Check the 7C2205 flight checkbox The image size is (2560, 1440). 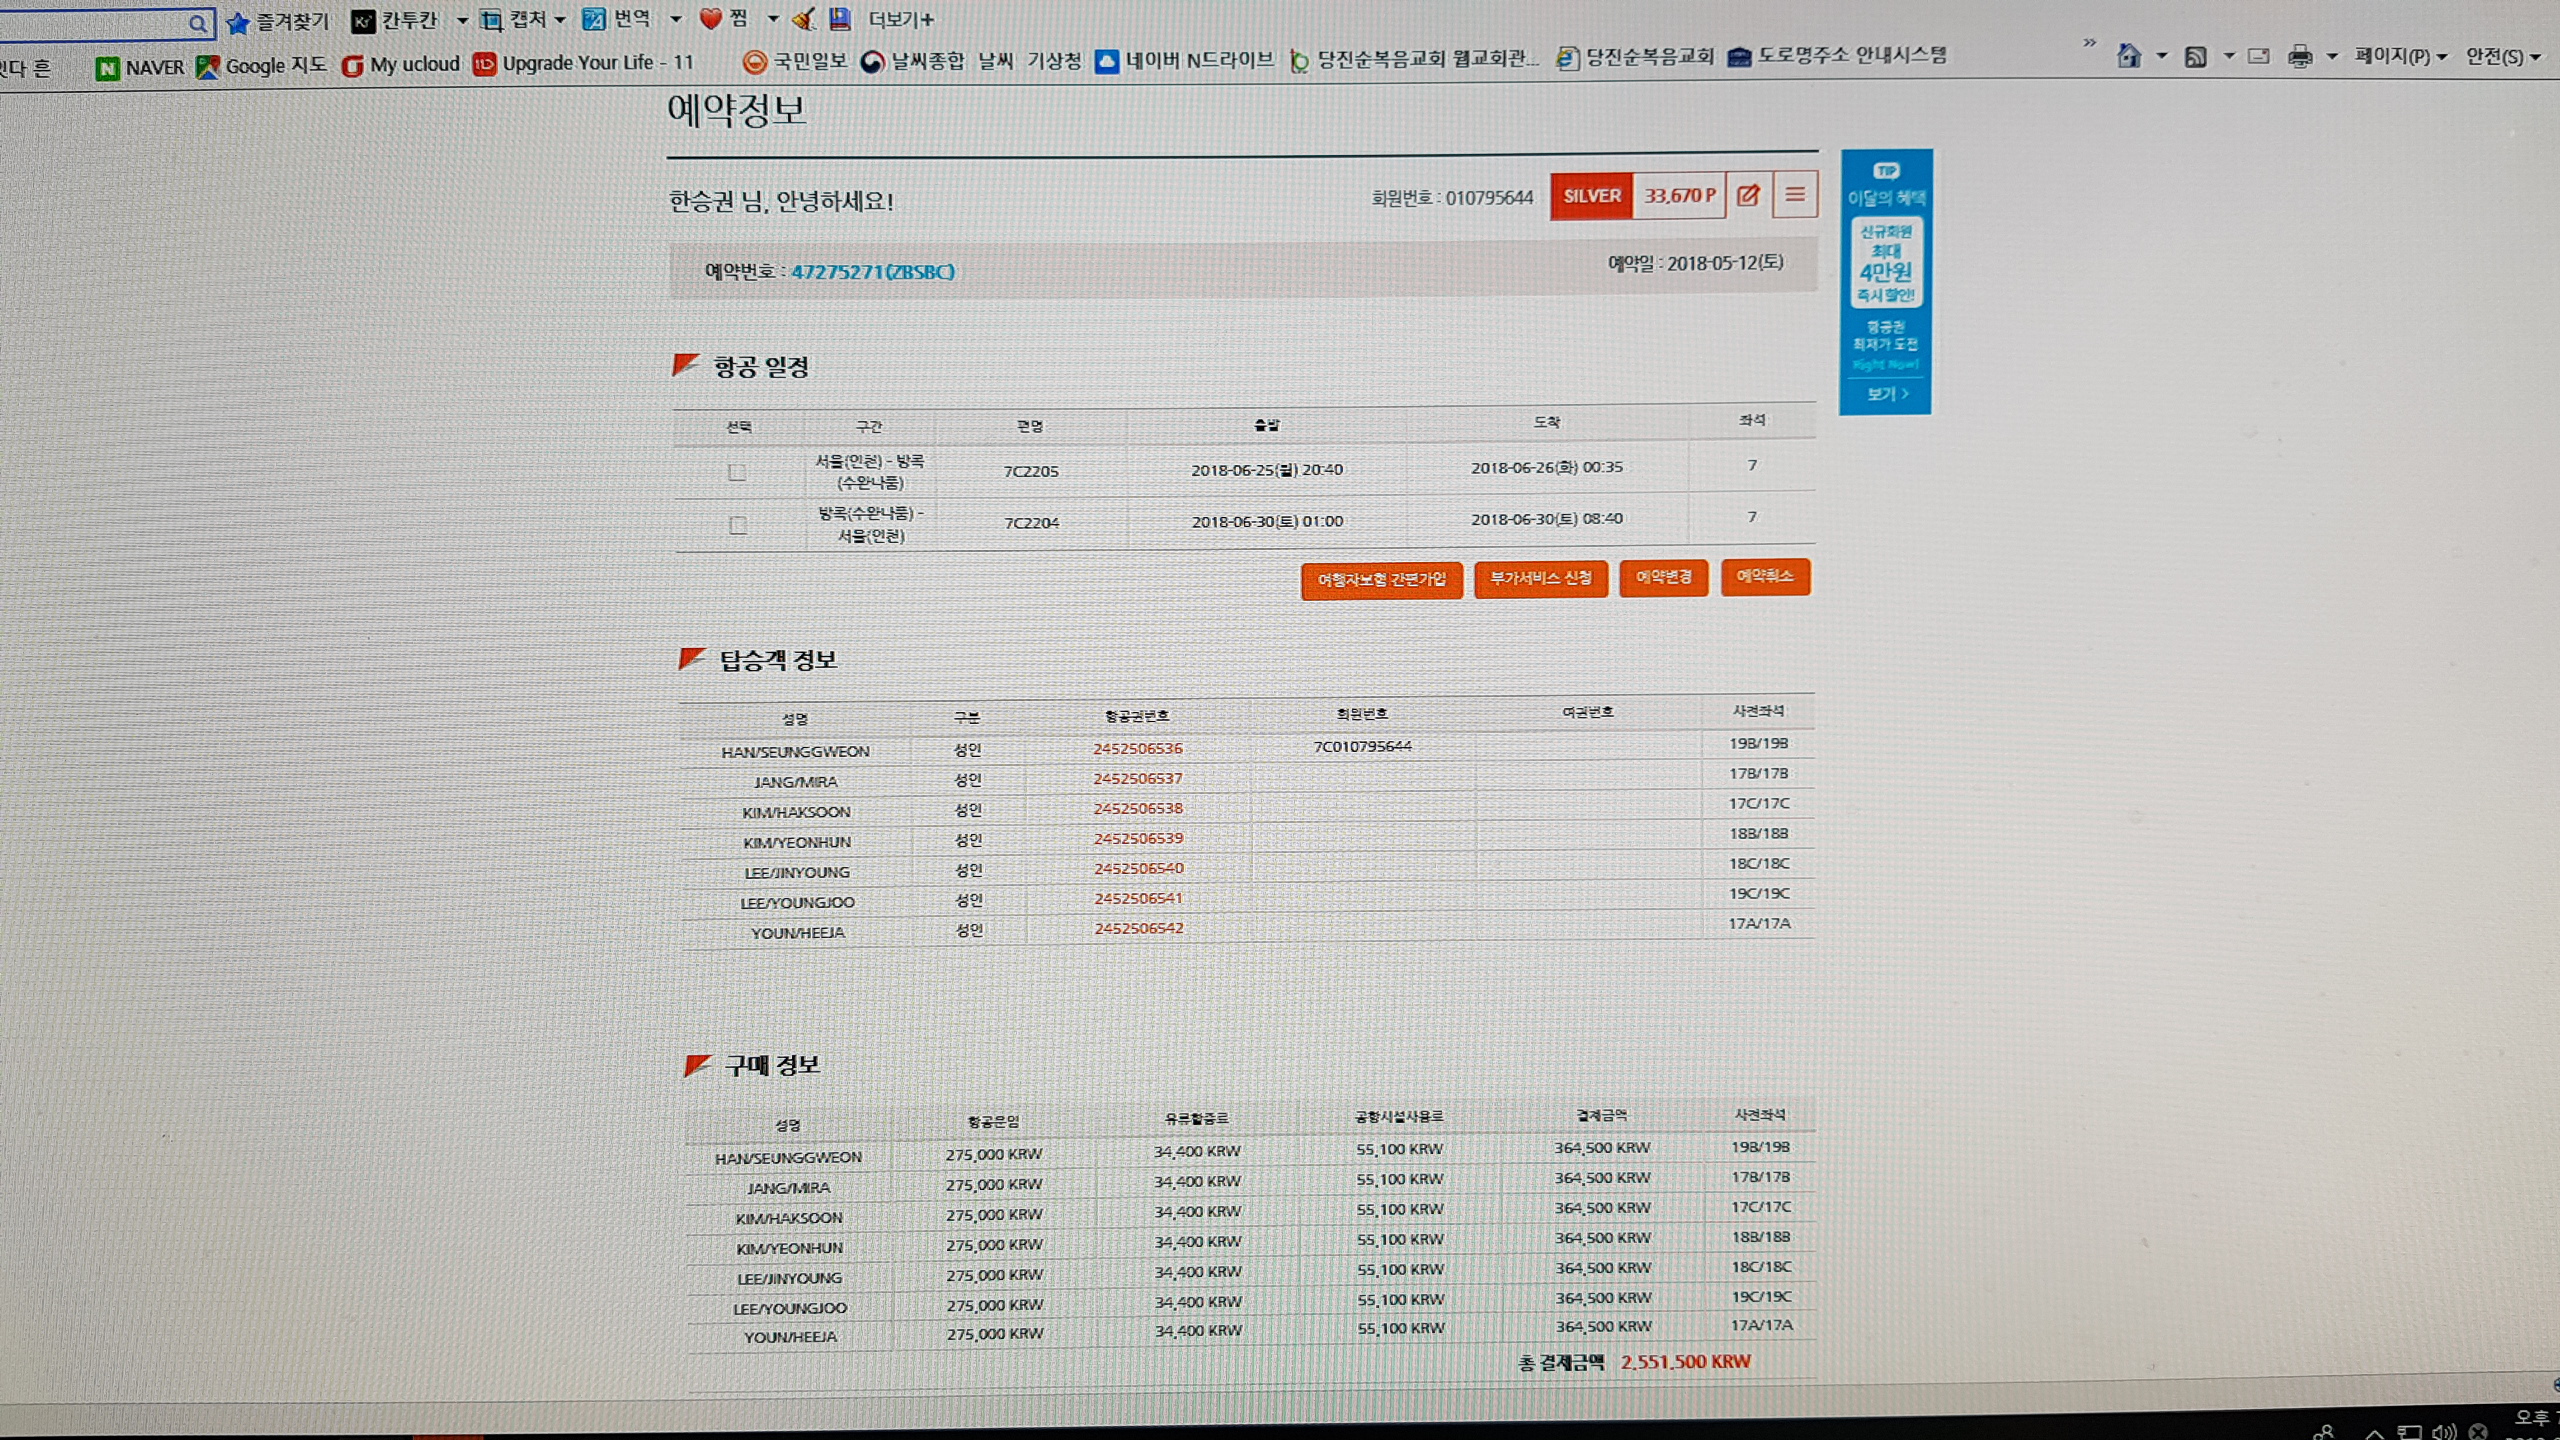pos(737,472)
